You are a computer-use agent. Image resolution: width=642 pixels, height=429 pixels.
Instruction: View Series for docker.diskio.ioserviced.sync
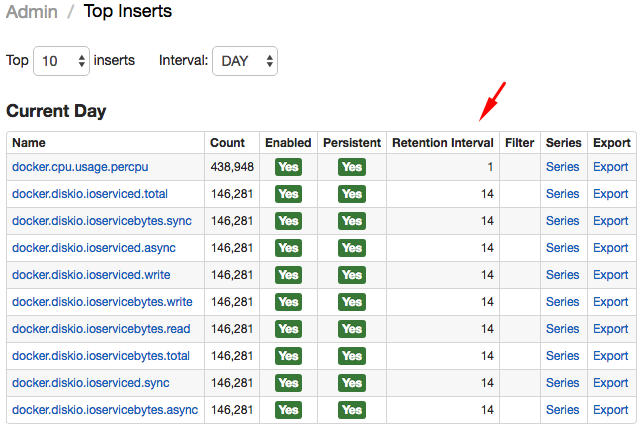[563, 383]
